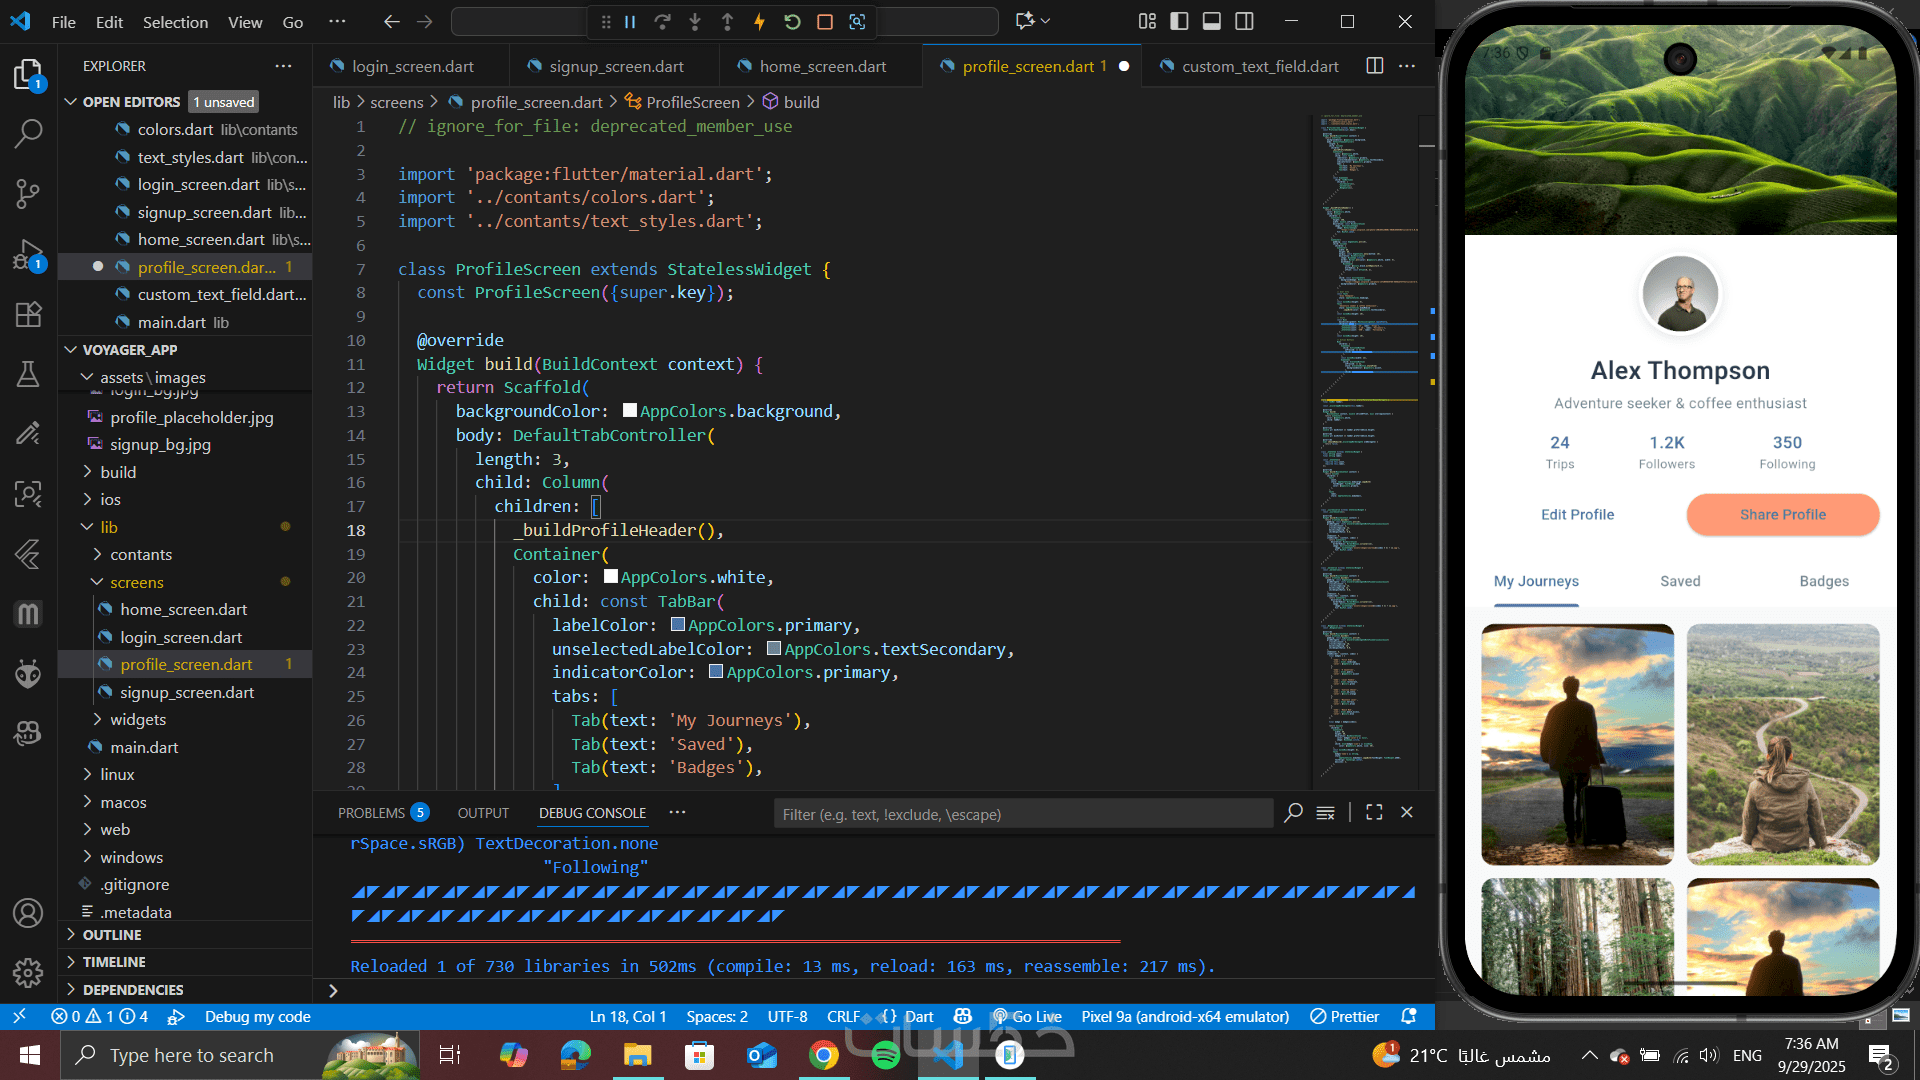Click the split editor right icon
The width and height of the screenshot is (1920, 1080).
(x=1375, y=66)
